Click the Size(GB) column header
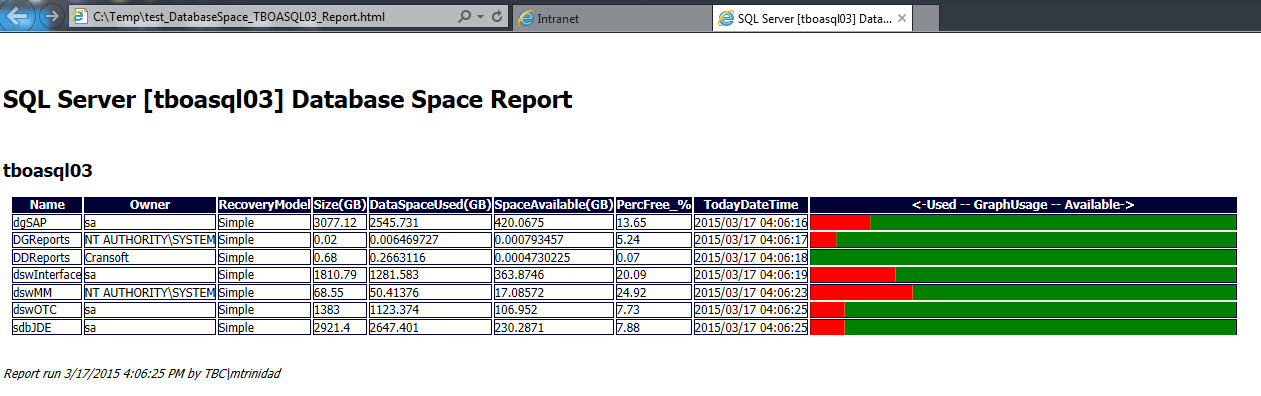This screenshot has height=396, width=1261. click(340, 205)
